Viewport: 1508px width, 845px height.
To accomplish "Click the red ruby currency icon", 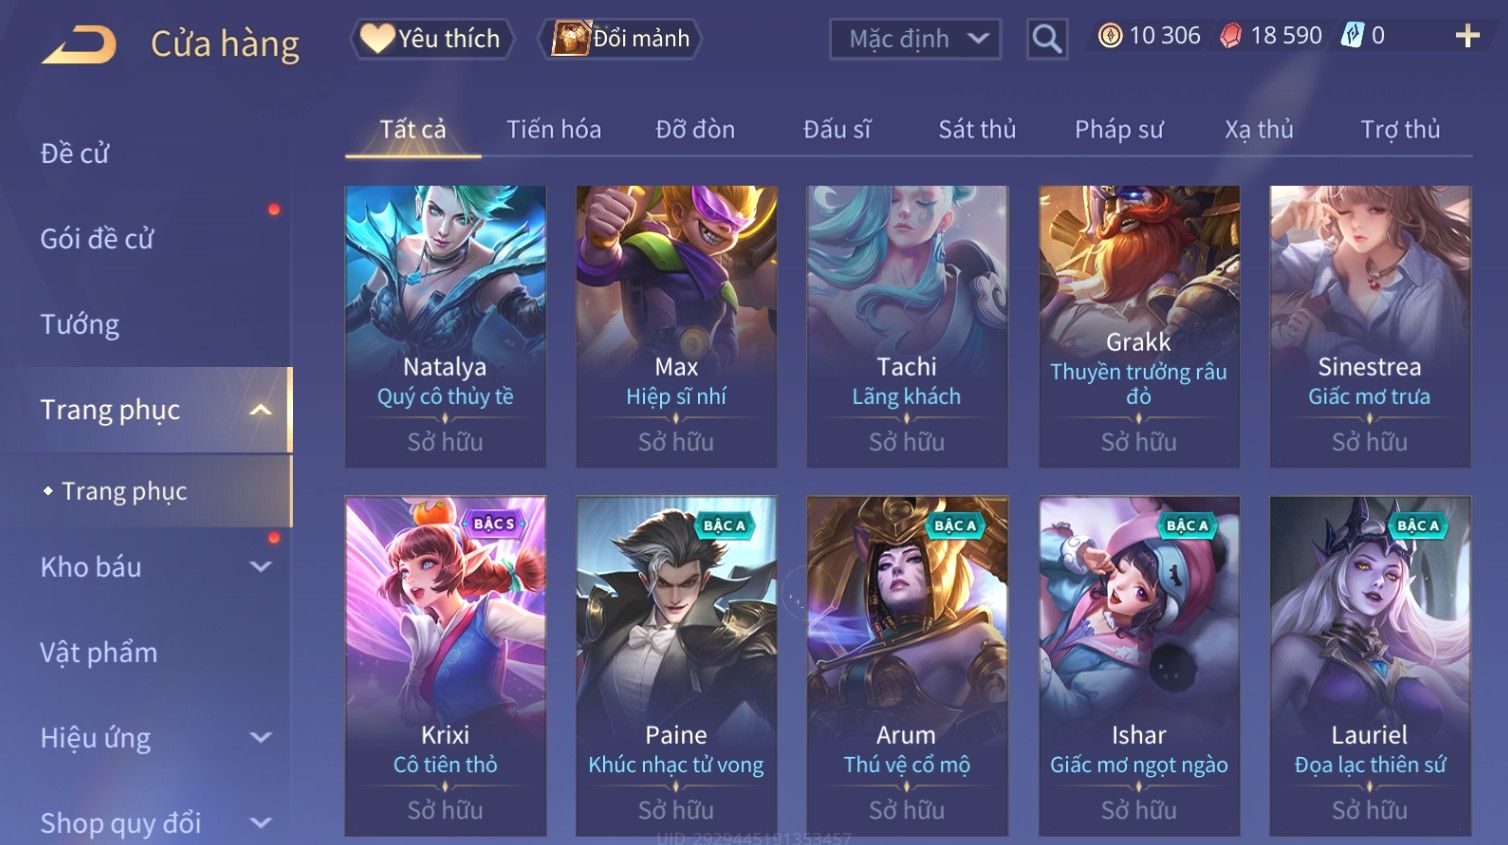I will [1231, 36].
